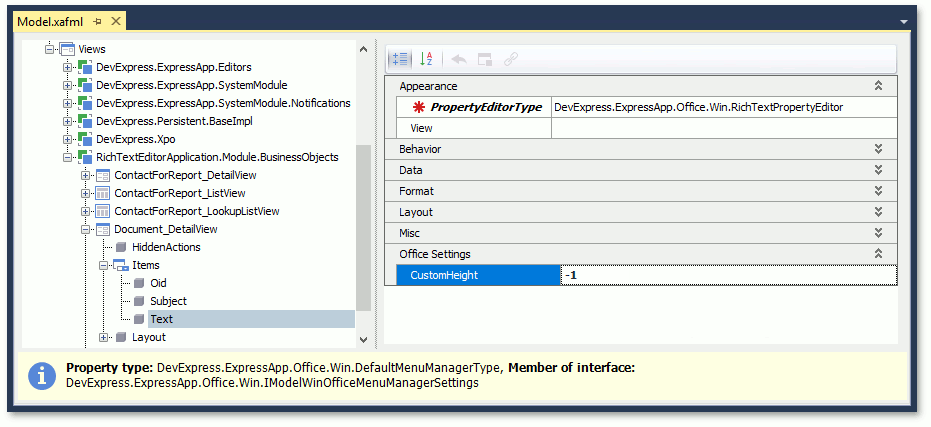This screenshot has width=931, height=427.
Task: Click the chain link icon in property toolbar
Action: (511, 59)
